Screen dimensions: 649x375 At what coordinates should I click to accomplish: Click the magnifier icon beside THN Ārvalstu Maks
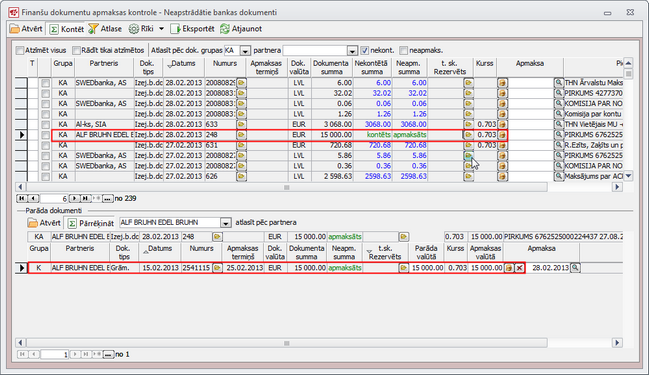click(x=559, y=83)
